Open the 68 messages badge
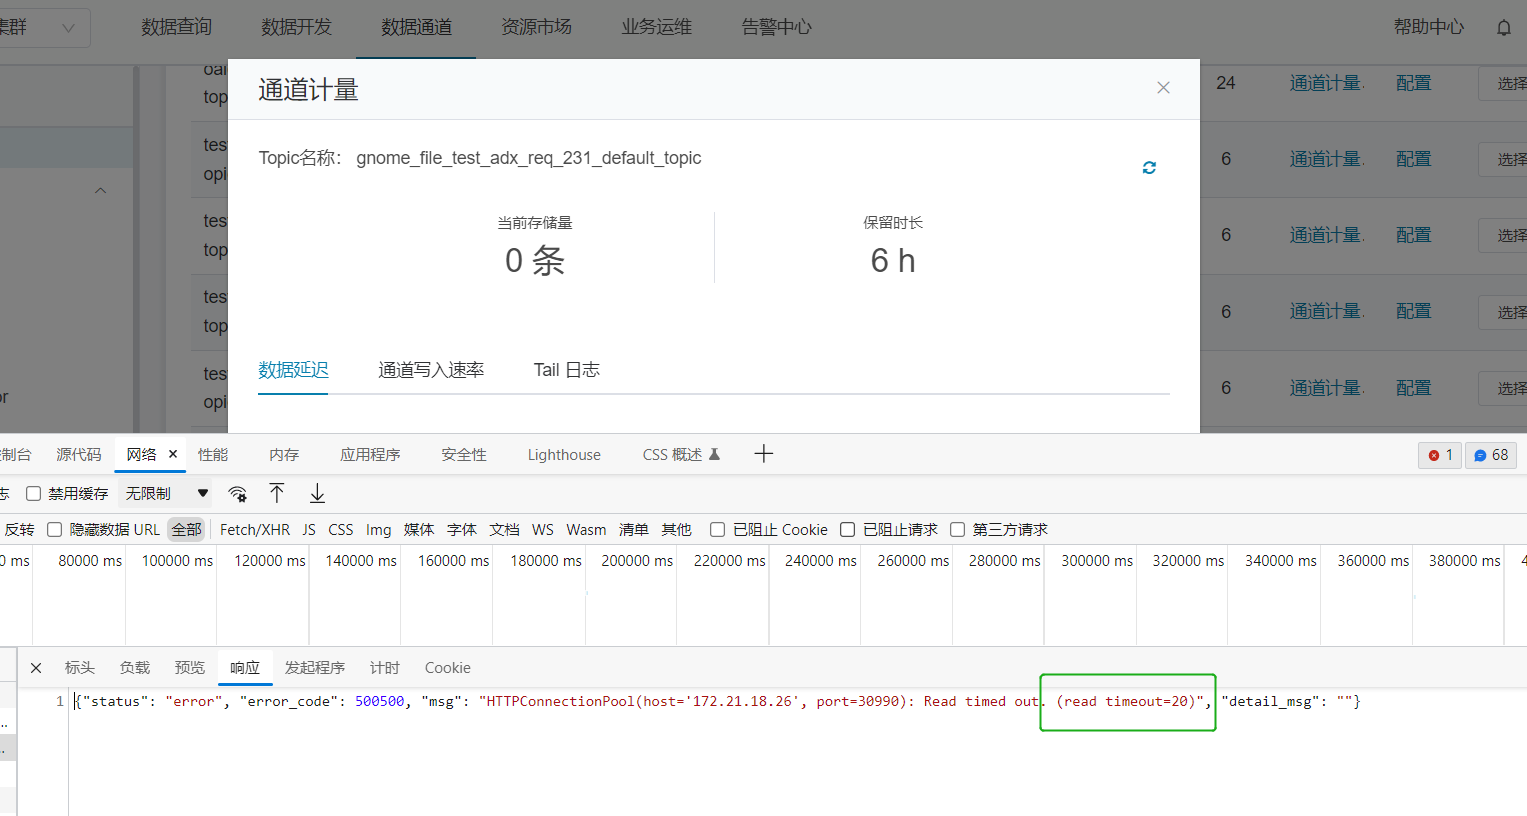Screen dimensions: 1527x816 (1491, 455)
